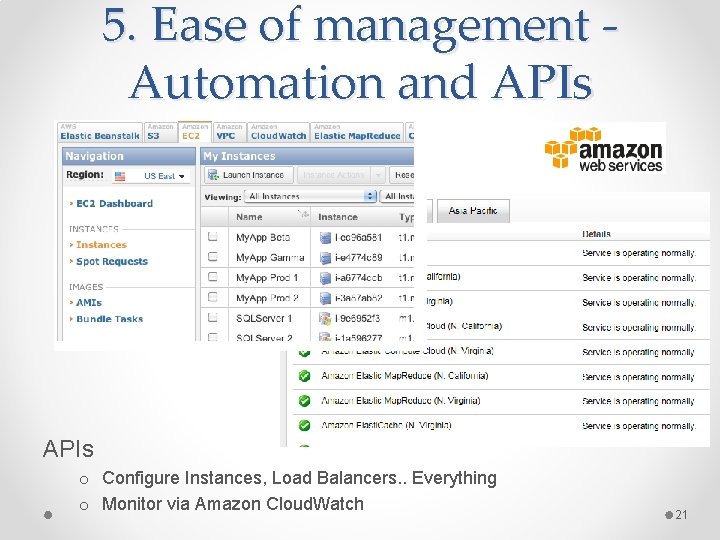The image size is (720, 540).
Task: Select the ElastiCache 'Service is operating normally' text
Action: point(639,426)
